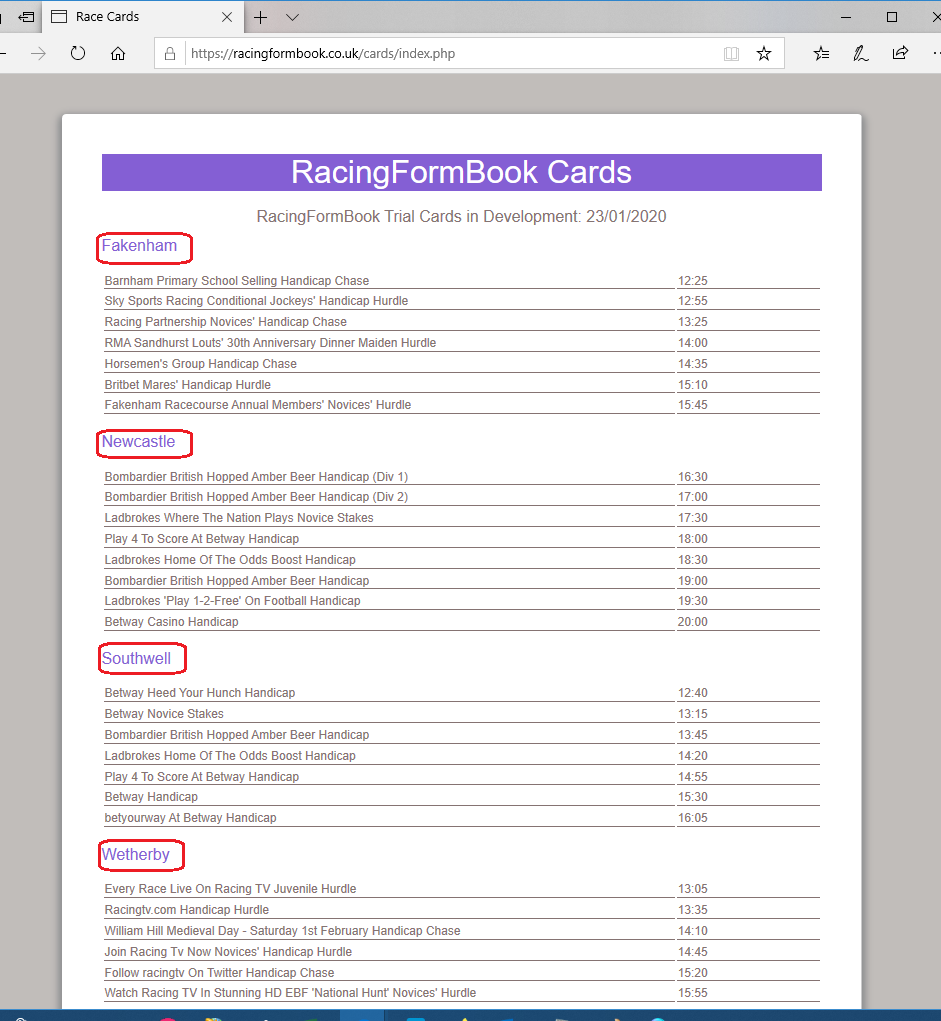Click the 16:30 Newcastle race time
The height and width of the screenshot is (1021, 941).
coord(693,477)
